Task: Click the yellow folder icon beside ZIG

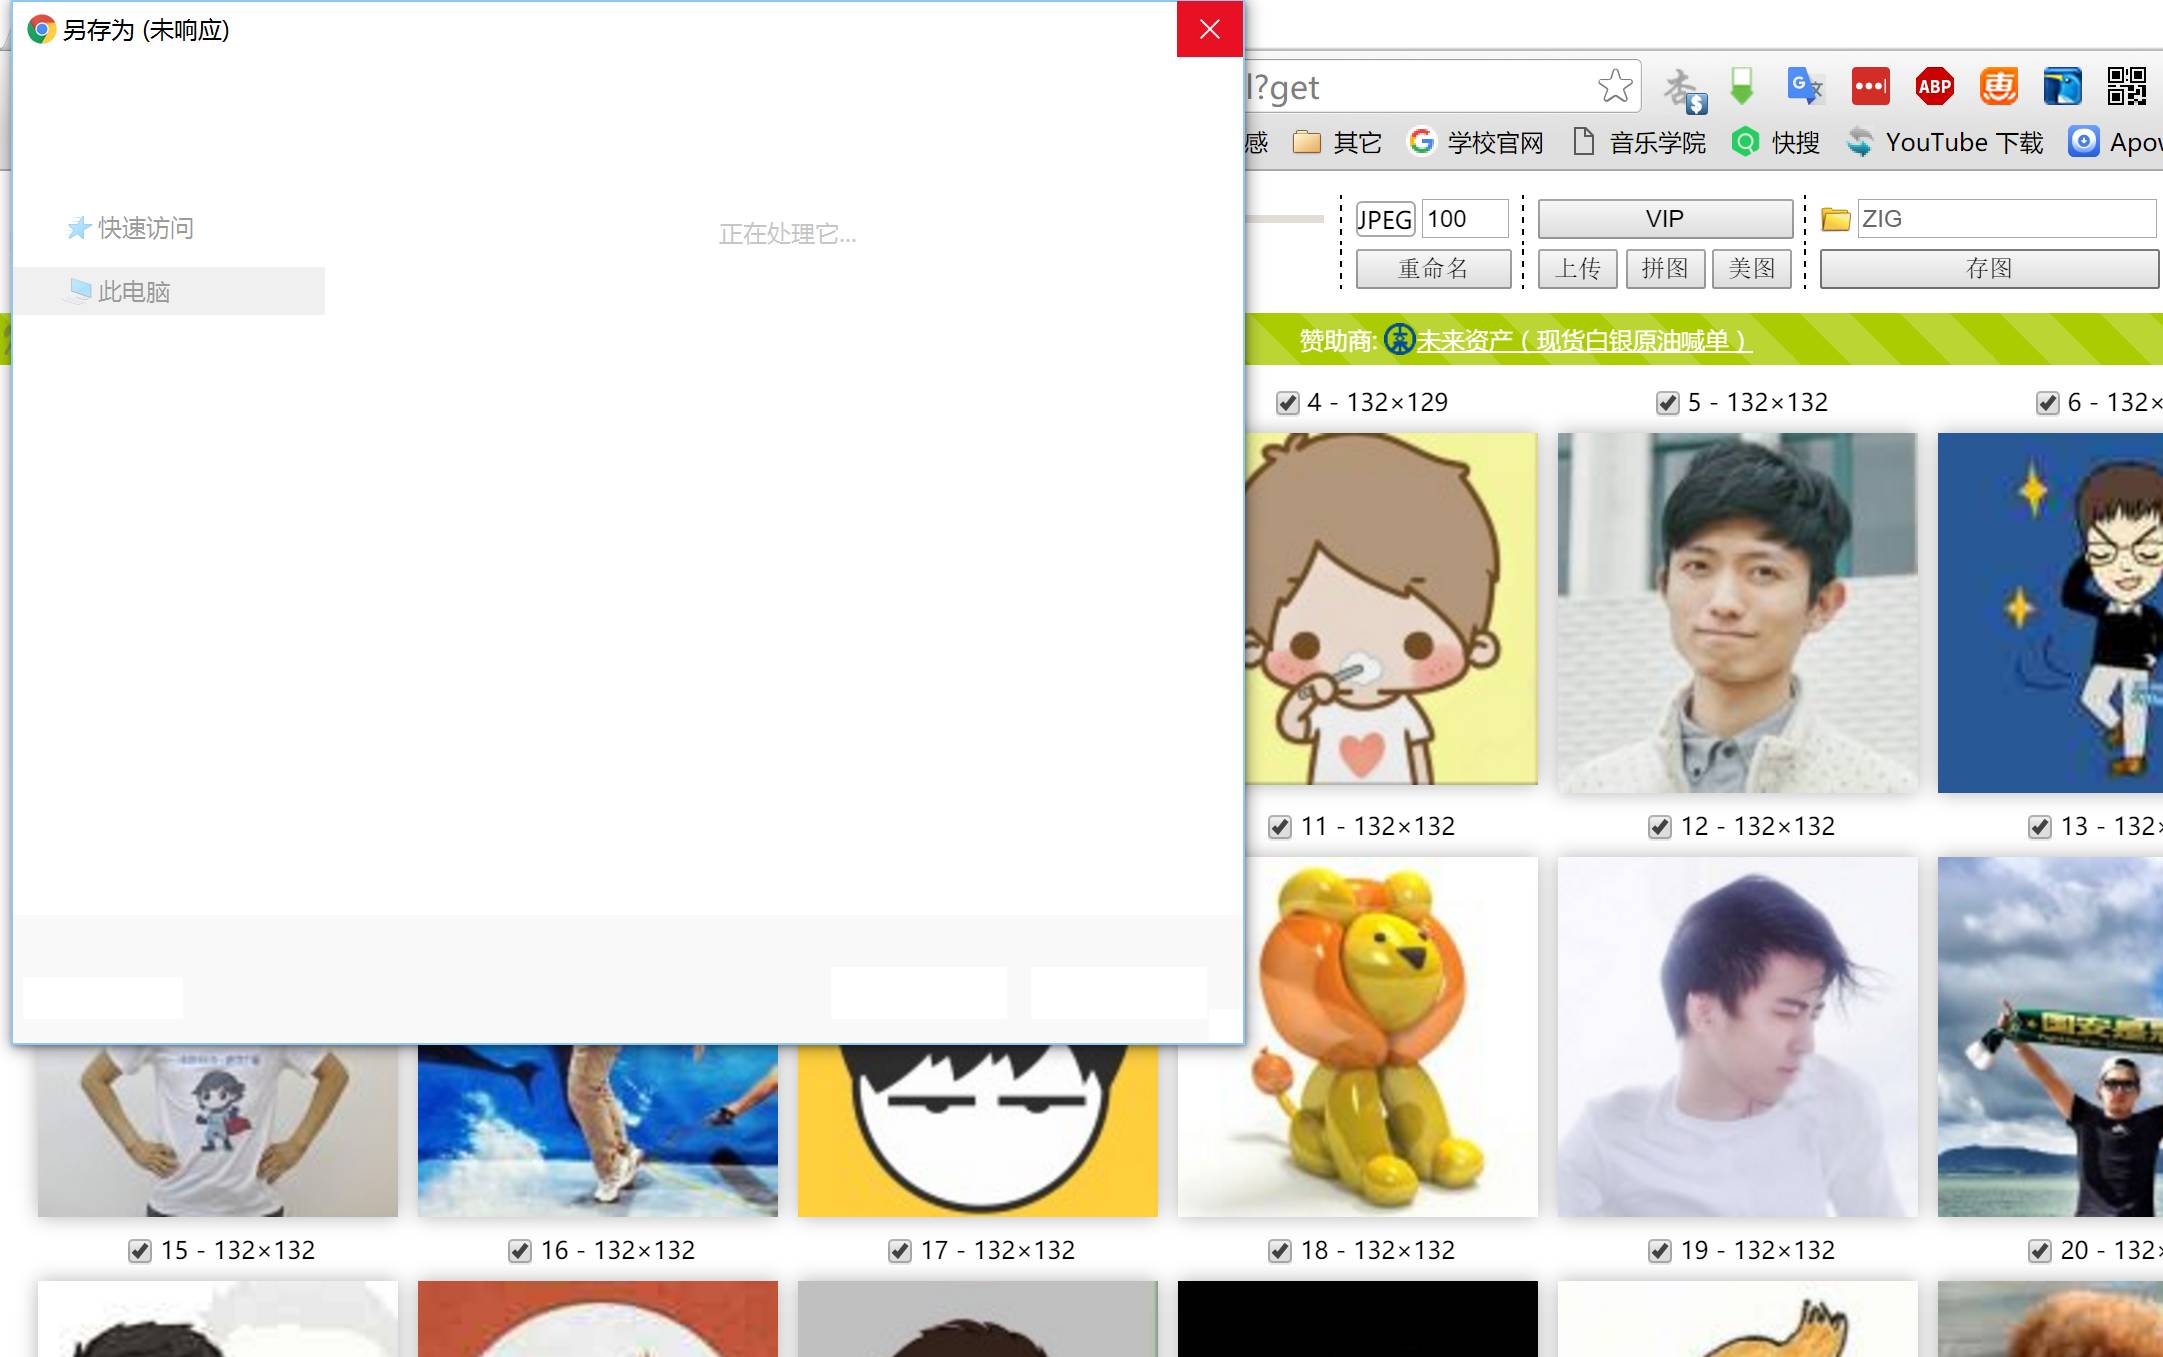Action: [x=1835, y=219]
